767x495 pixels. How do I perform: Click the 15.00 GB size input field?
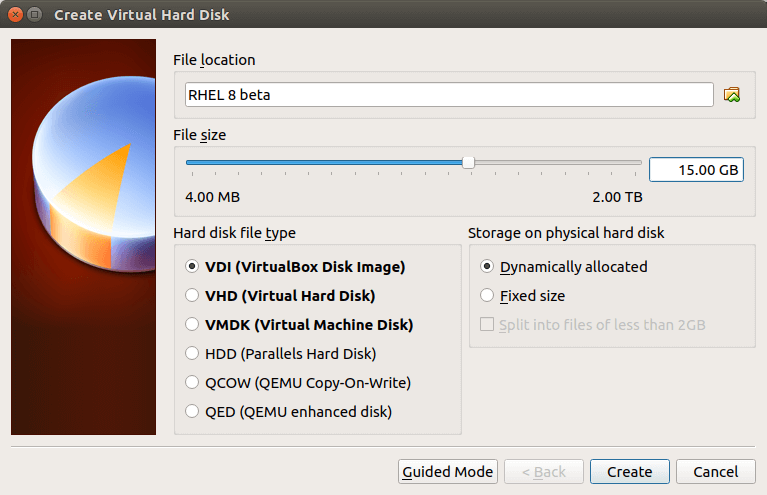(x=695, y=170)
